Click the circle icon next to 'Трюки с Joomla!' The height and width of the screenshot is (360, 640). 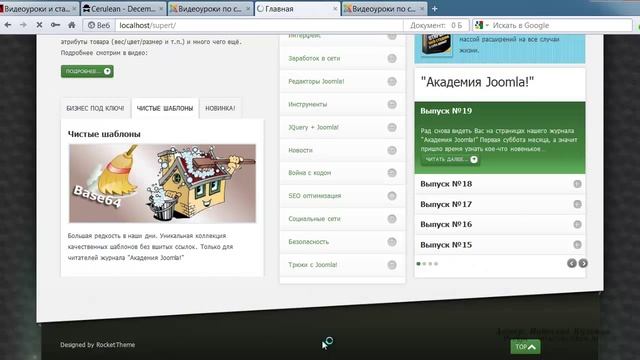click(x=392, y=265)
